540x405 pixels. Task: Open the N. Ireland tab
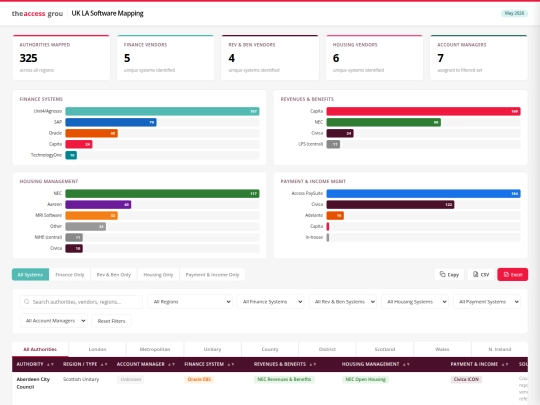point(499,349)
